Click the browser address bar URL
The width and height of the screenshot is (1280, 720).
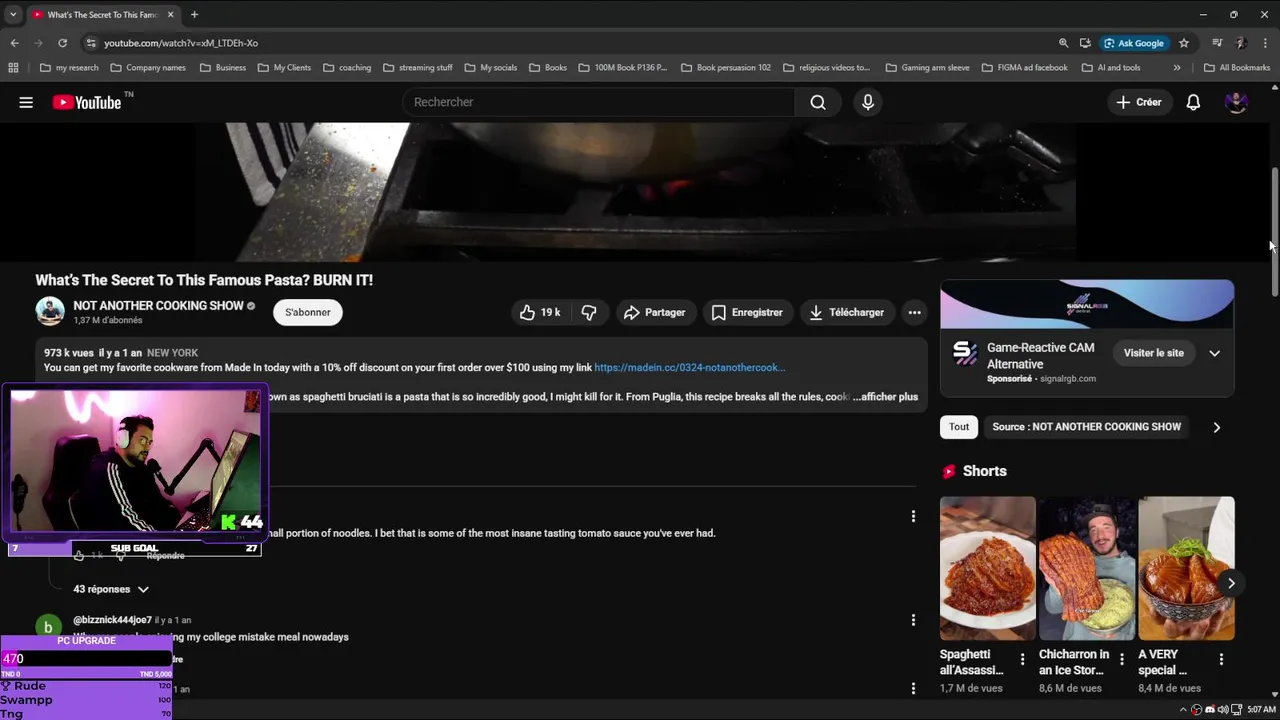tap(181, 43)
